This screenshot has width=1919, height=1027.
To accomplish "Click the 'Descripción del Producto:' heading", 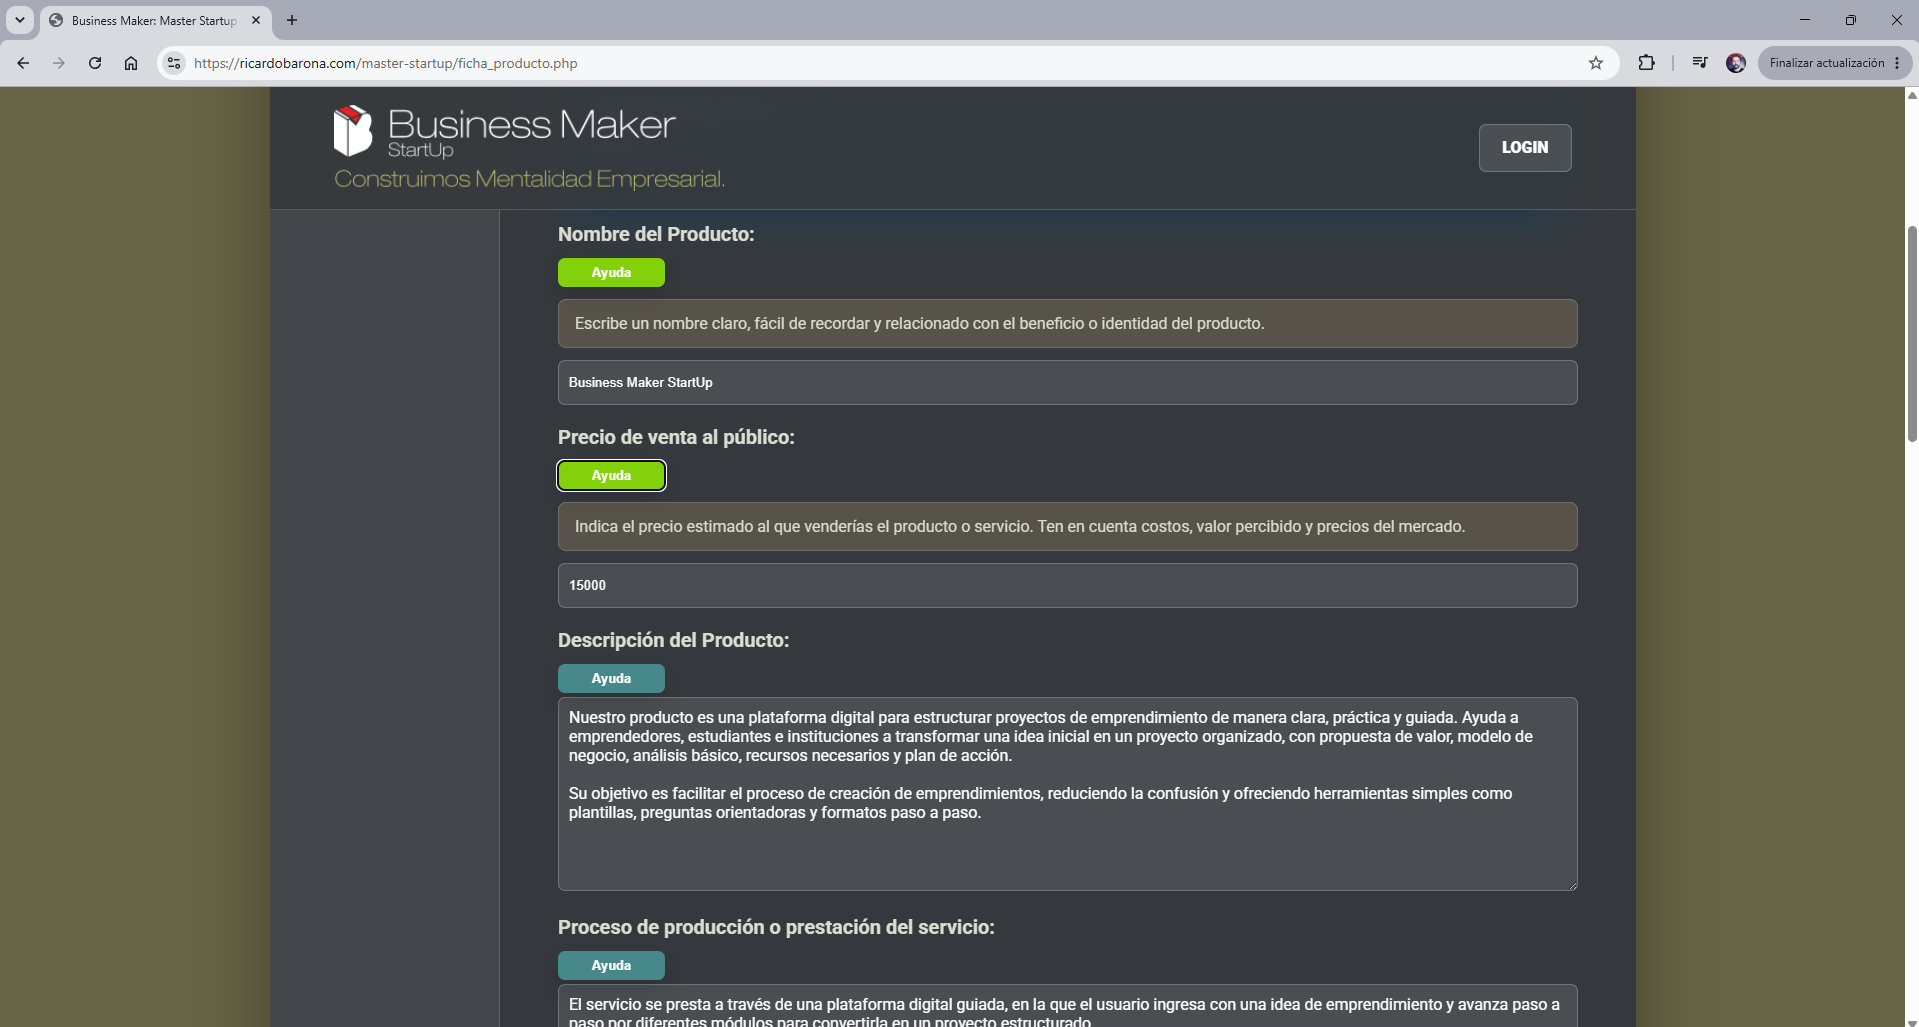I will pos(673,640).
